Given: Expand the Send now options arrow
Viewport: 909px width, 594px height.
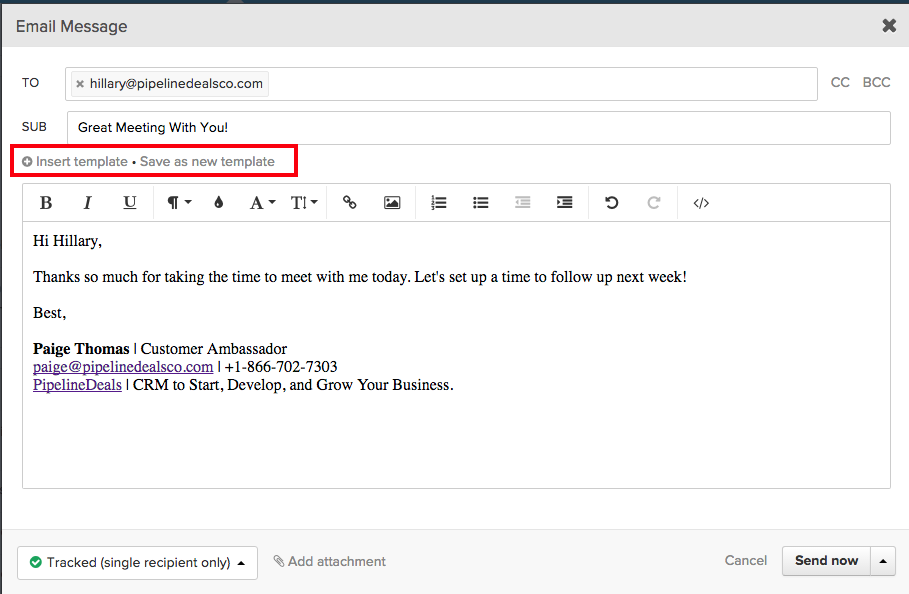Looking at the screenshot, I should tap(883, 561).
